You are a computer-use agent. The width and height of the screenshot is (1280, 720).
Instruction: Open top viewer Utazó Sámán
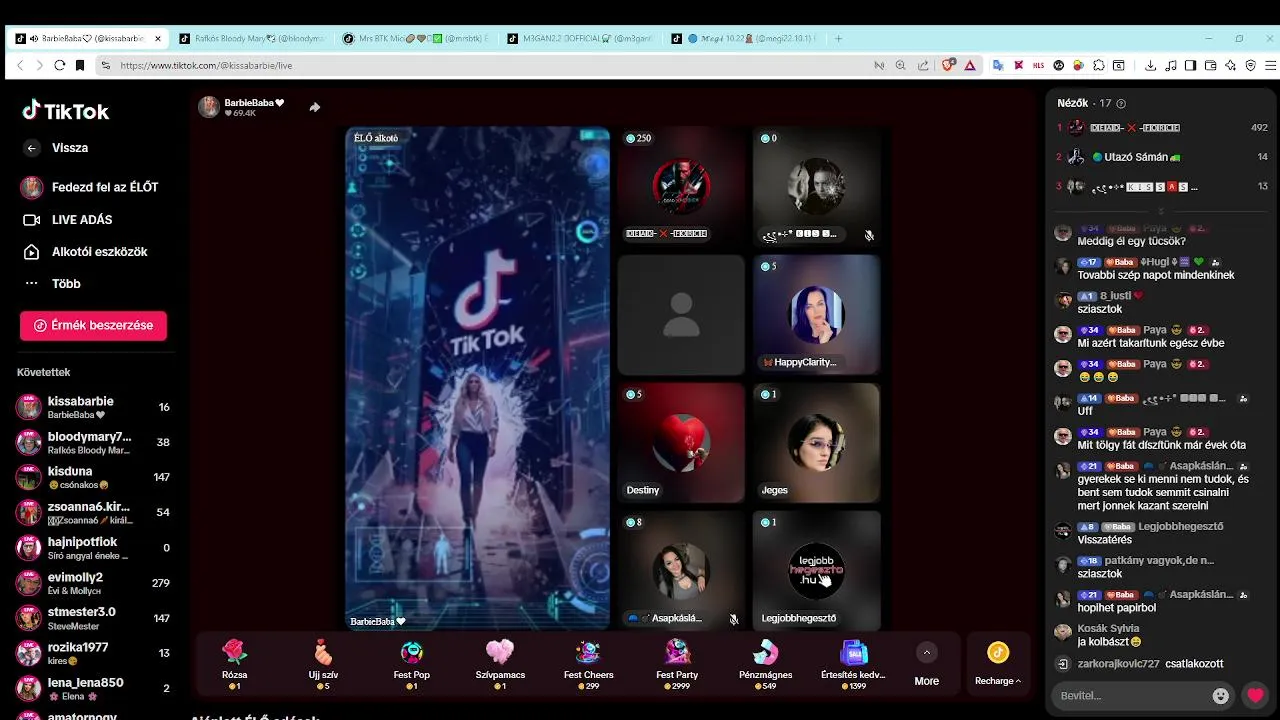(x=1162, y=157)
